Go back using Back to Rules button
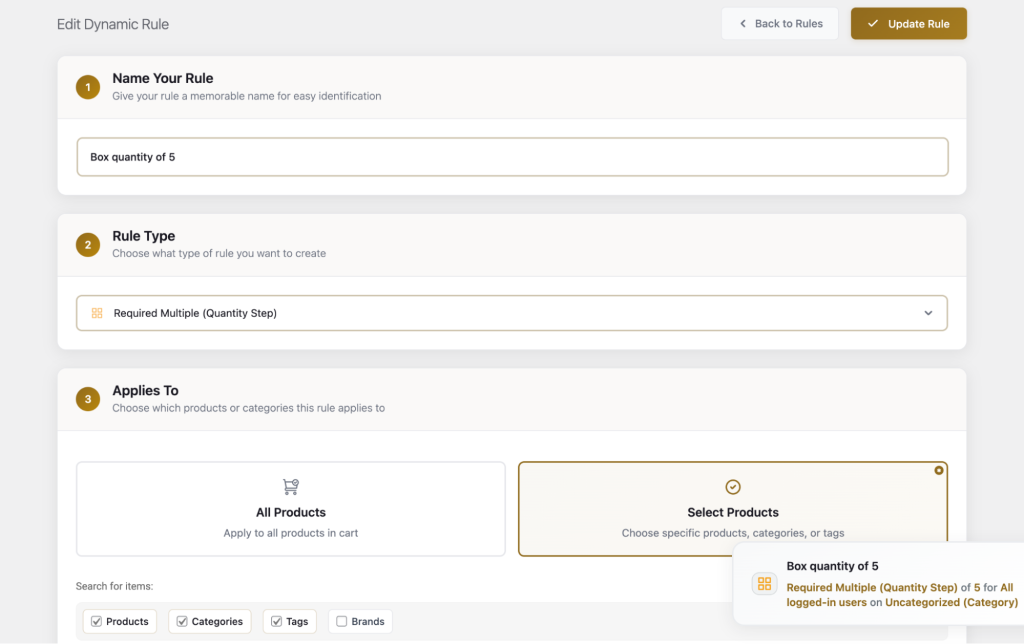This screenshot has height=644, width=1024. click(780, 24)
